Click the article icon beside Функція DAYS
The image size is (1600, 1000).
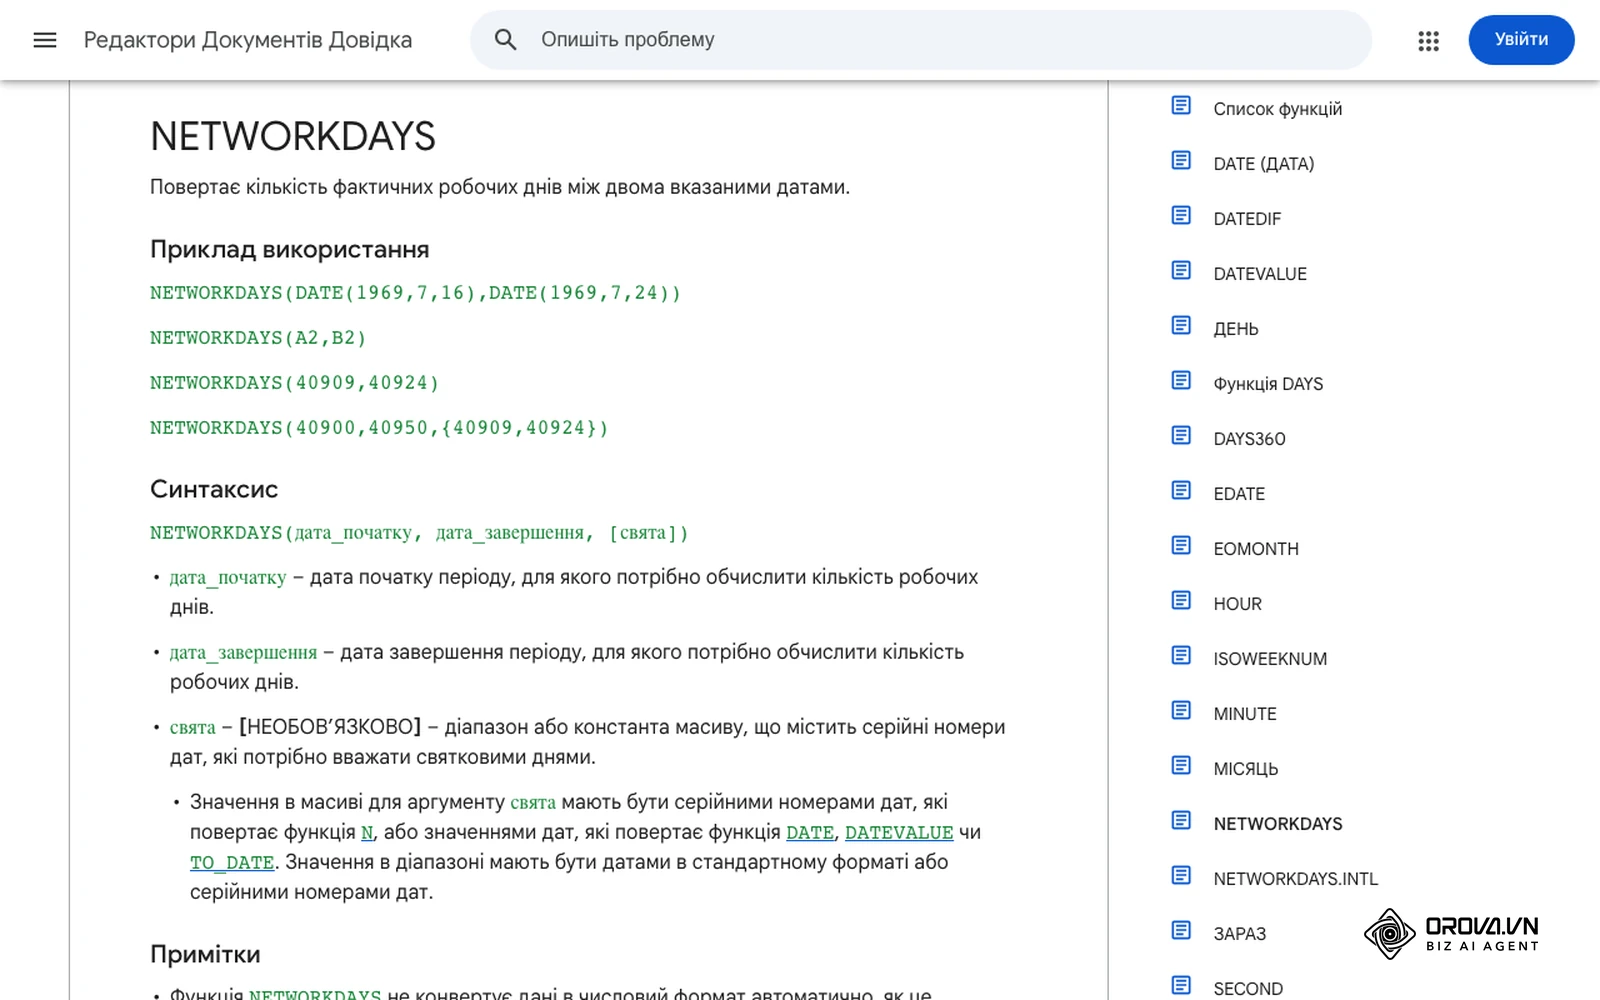click(1181, 380)
